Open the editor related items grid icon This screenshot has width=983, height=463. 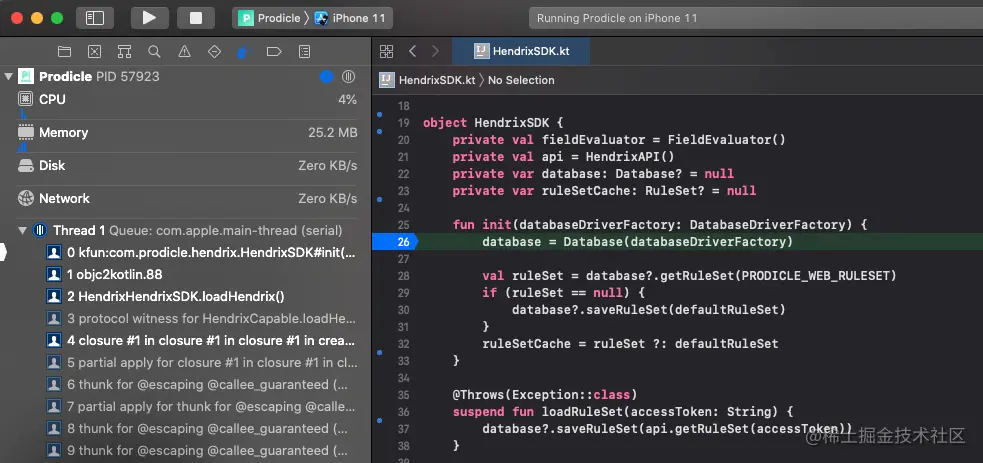(x=387, y=51)
